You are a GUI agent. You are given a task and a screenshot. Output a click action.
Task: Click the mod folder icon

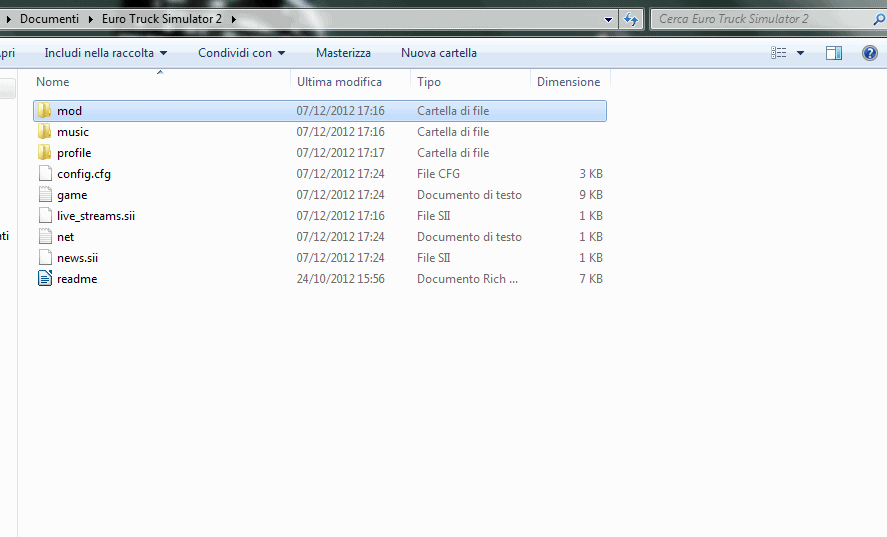tap(44, 111)
